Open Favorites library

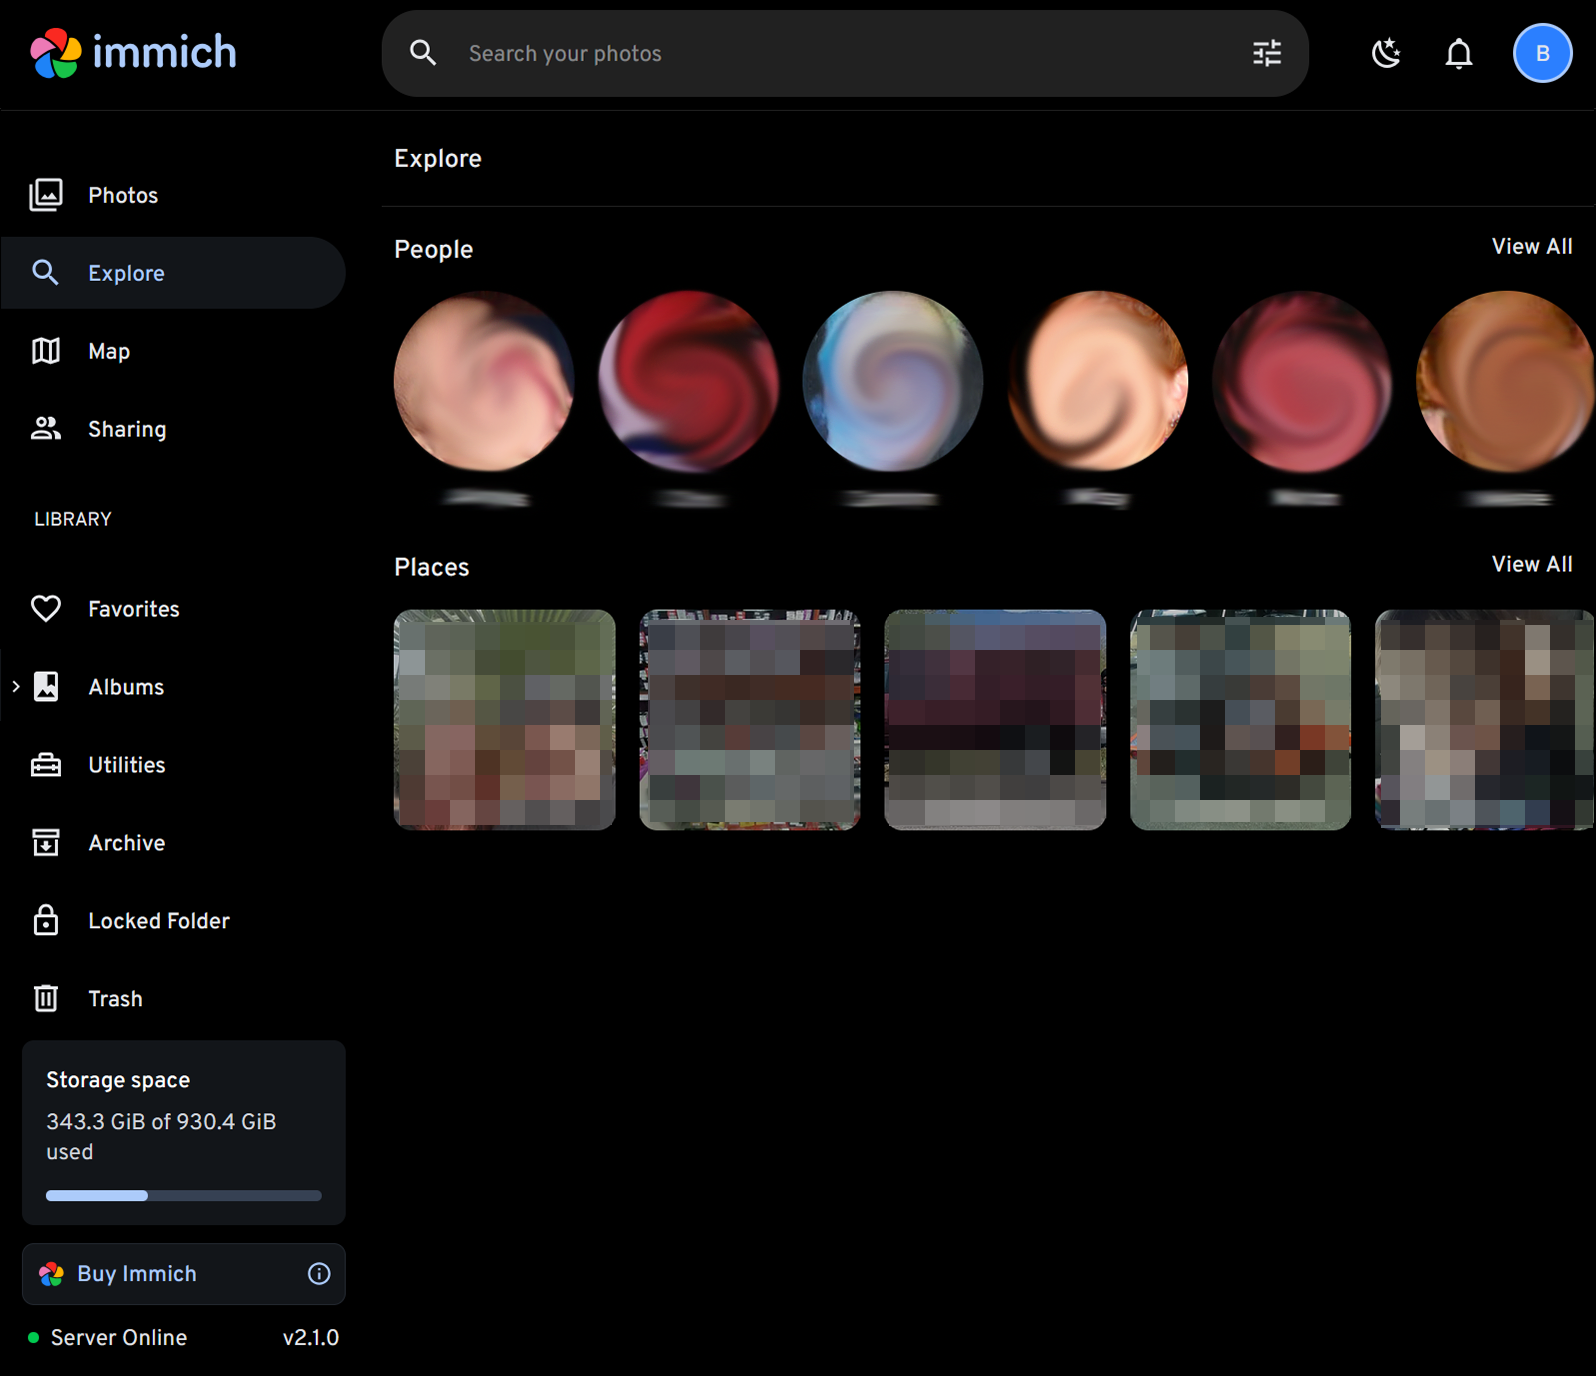[173, 609]
